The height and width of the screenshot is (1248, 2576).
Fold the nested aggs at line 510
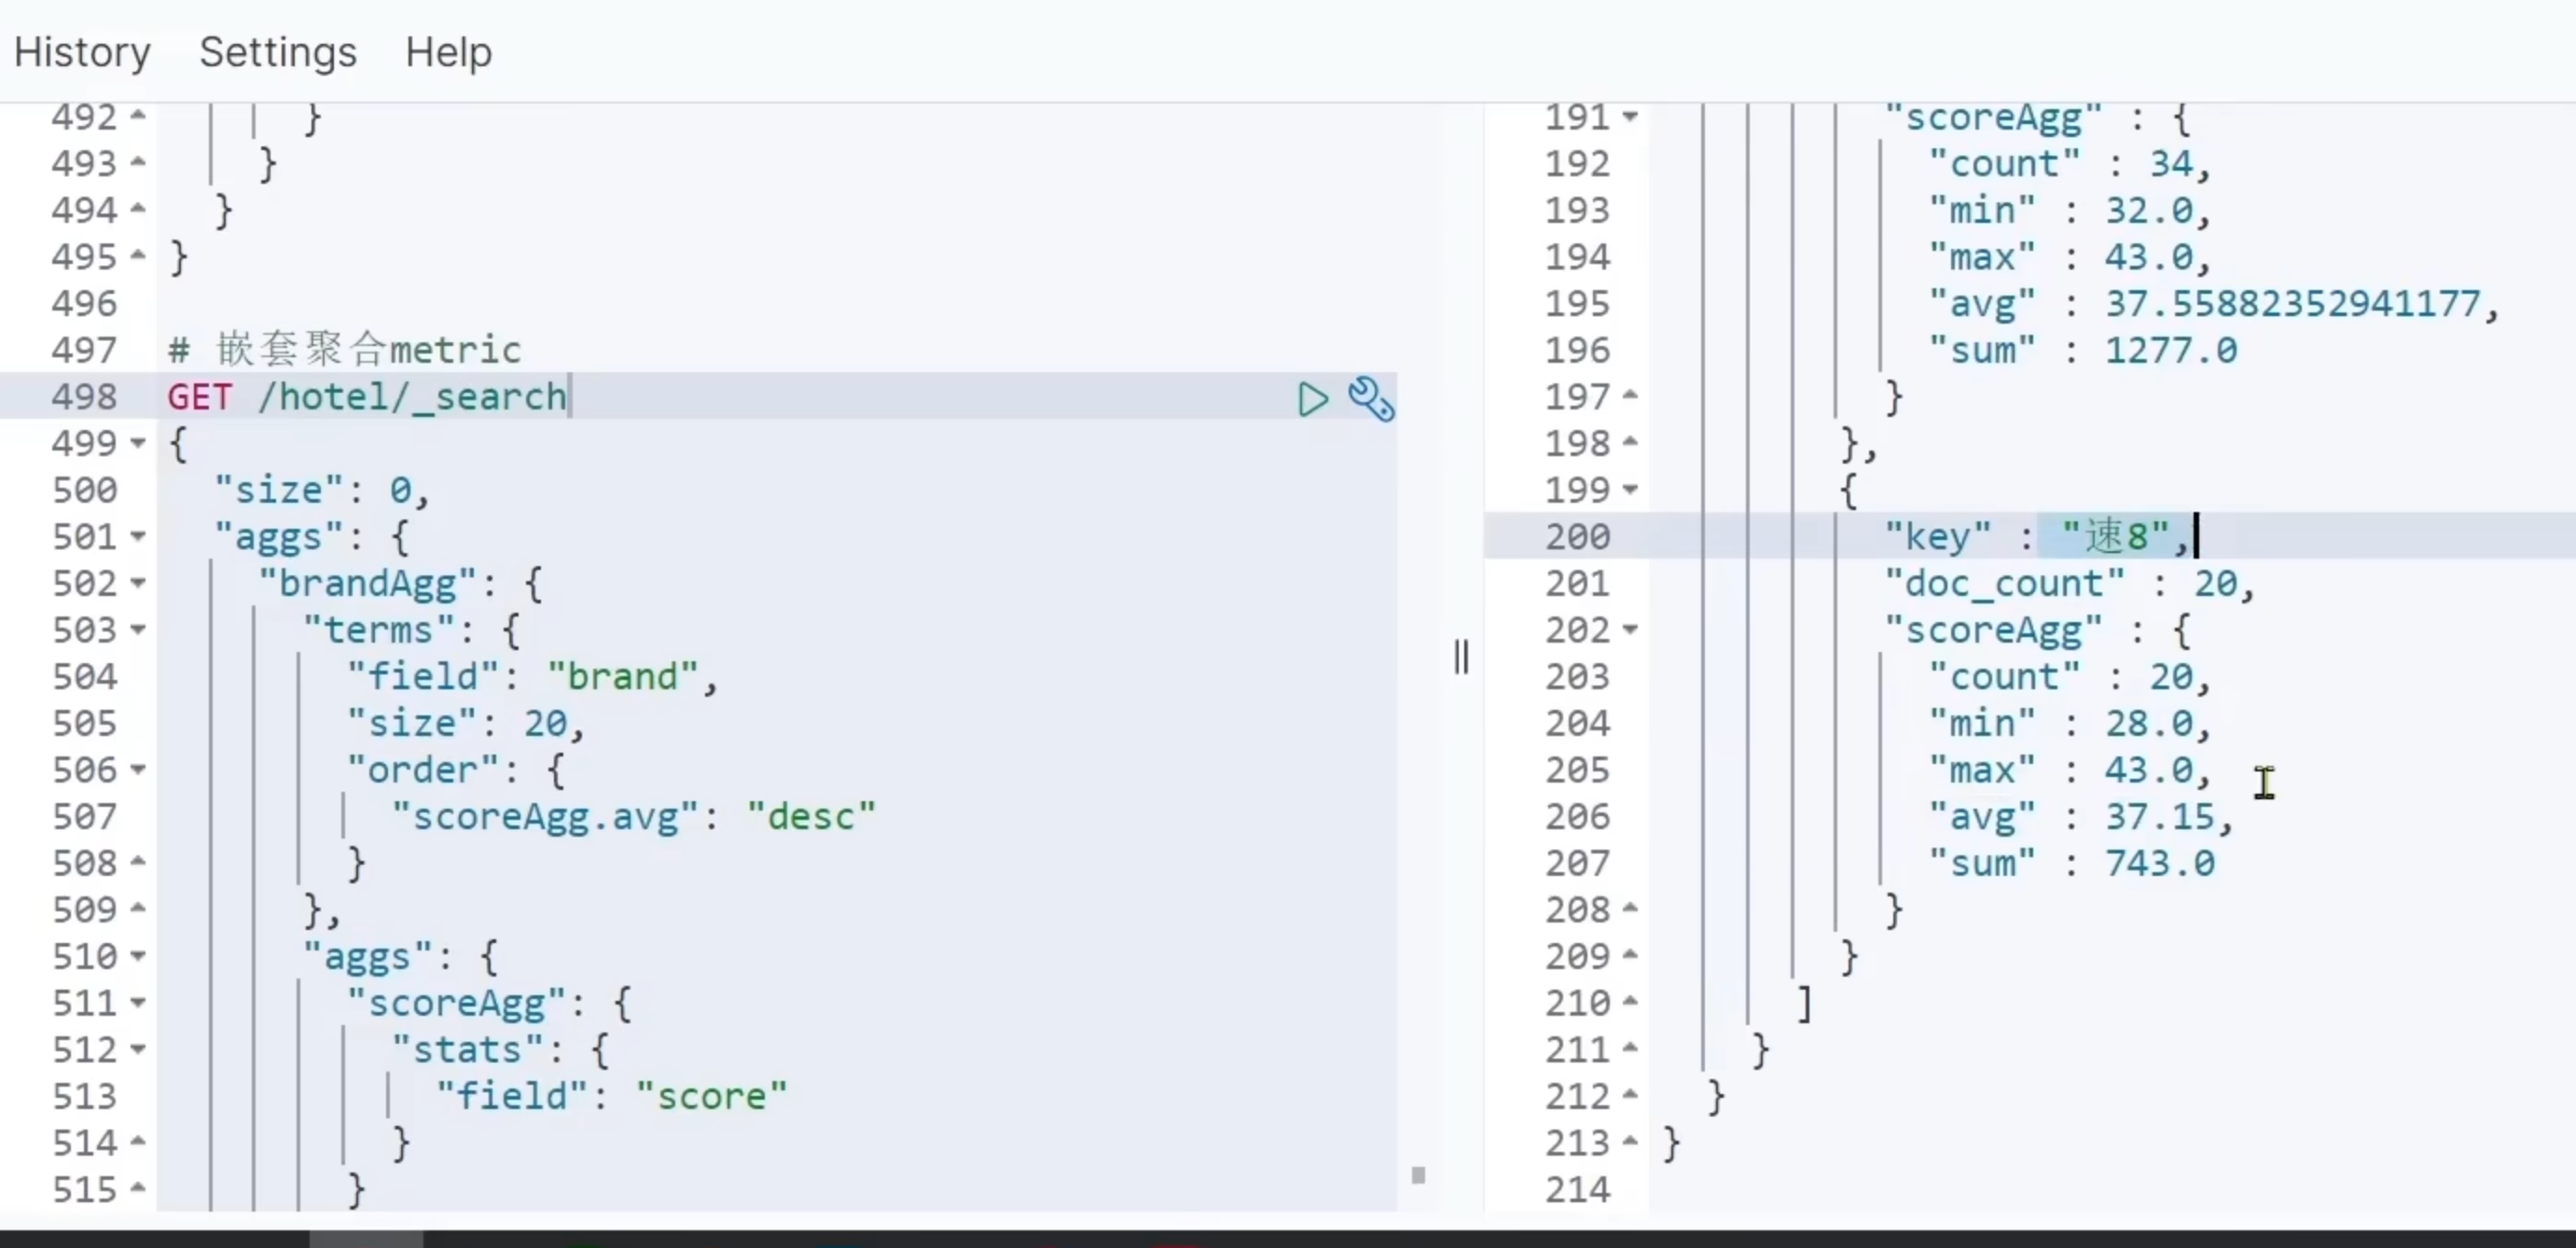(x=138, y=957)
